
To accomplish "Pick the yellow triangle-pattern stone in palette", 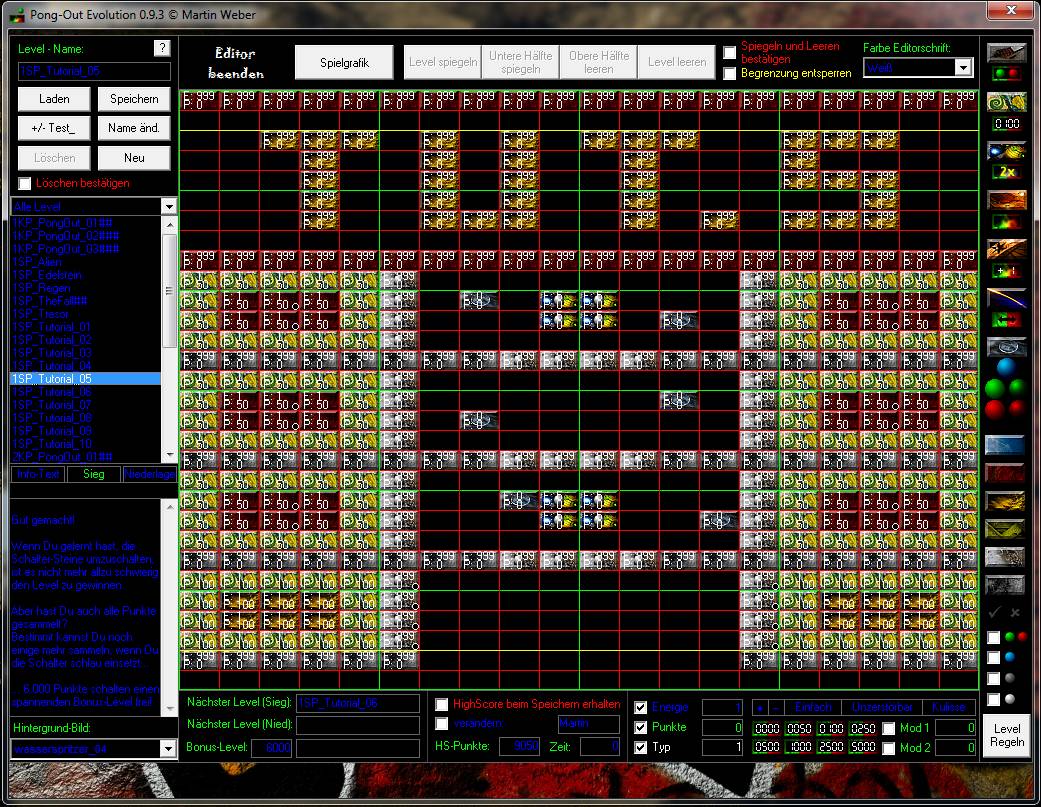I will pos(1006,528).
